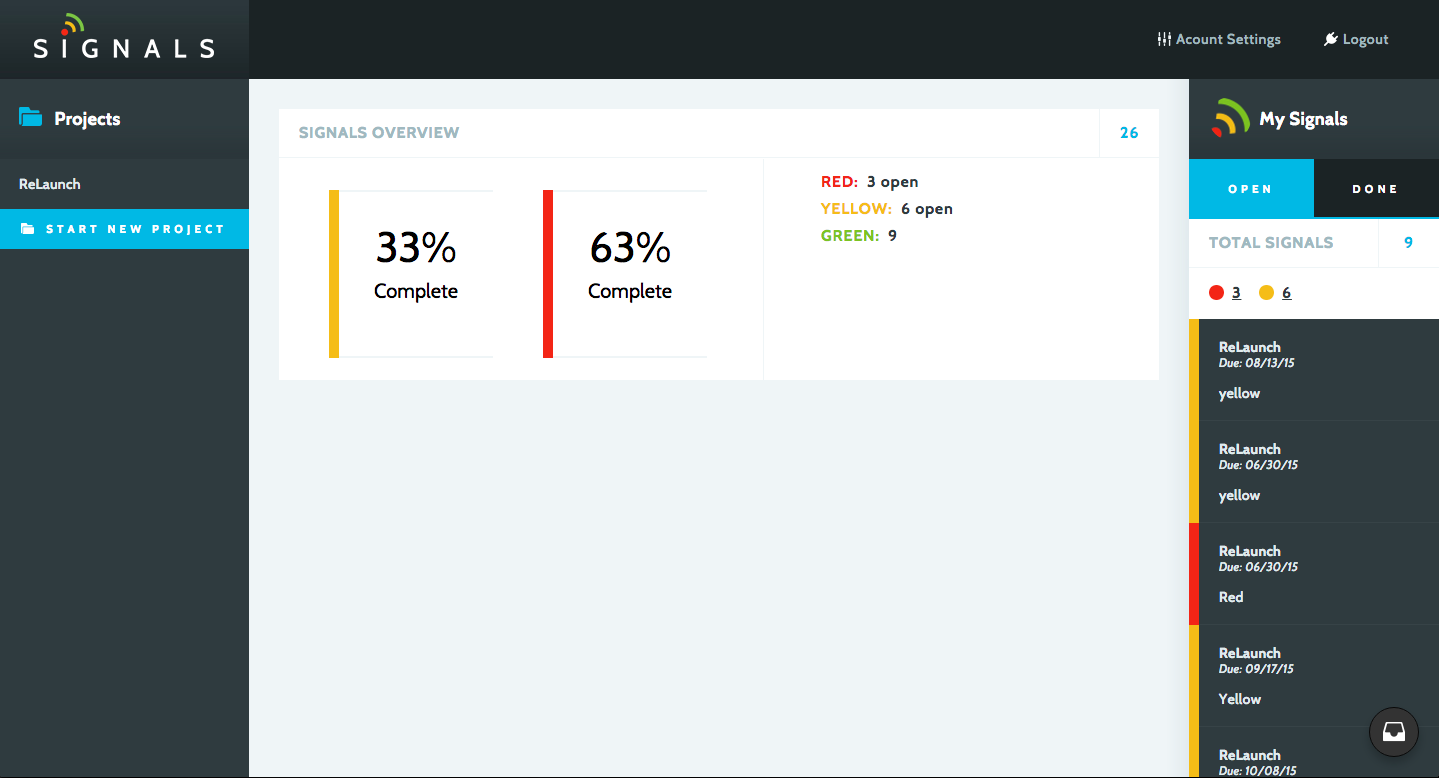Screen dimensions: 1439x778
Task: Click the Account Settings sliders icon
Action: pos(1164,39)
